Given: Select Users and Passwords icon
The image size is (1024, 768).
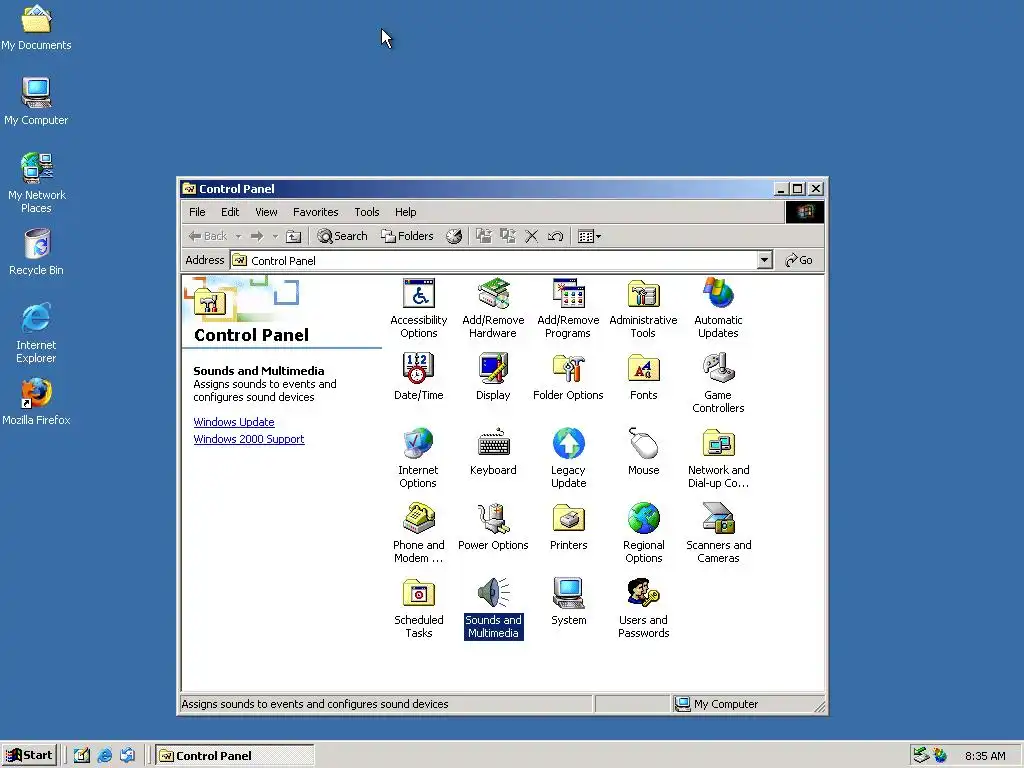Looking at the screenshot, I should click(643, 609).
